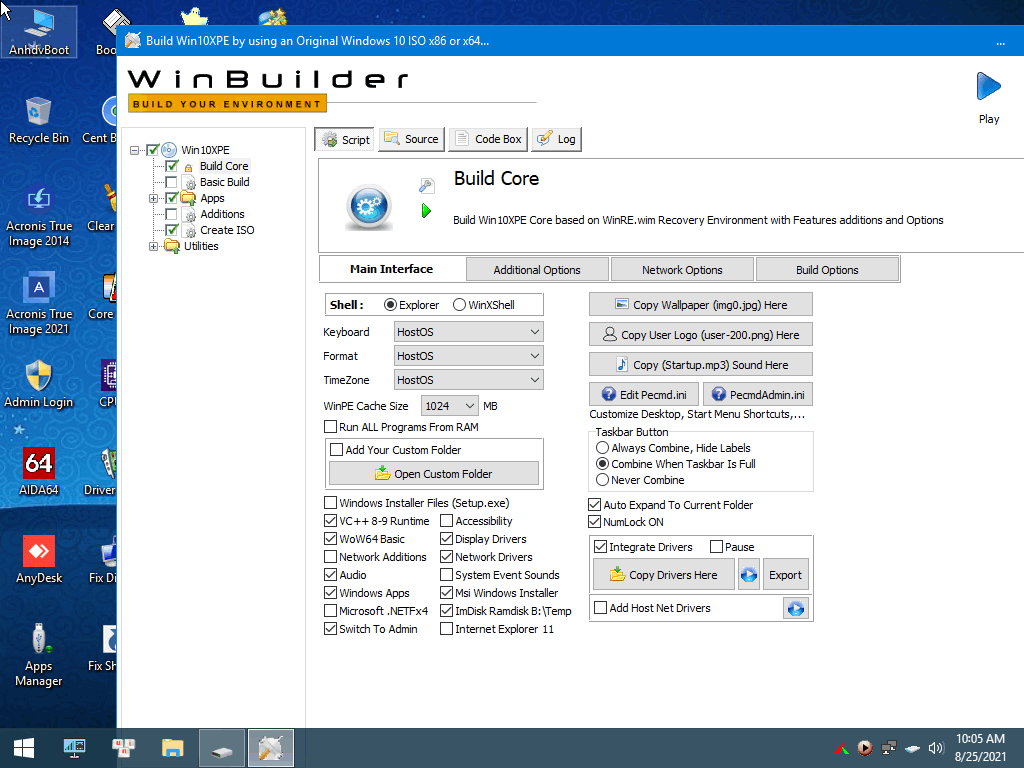Viewport: 1024px width, 768px height.
Task: Click the taskbar clock showing 10:05 AM
Action: click(x=980, y=748)
